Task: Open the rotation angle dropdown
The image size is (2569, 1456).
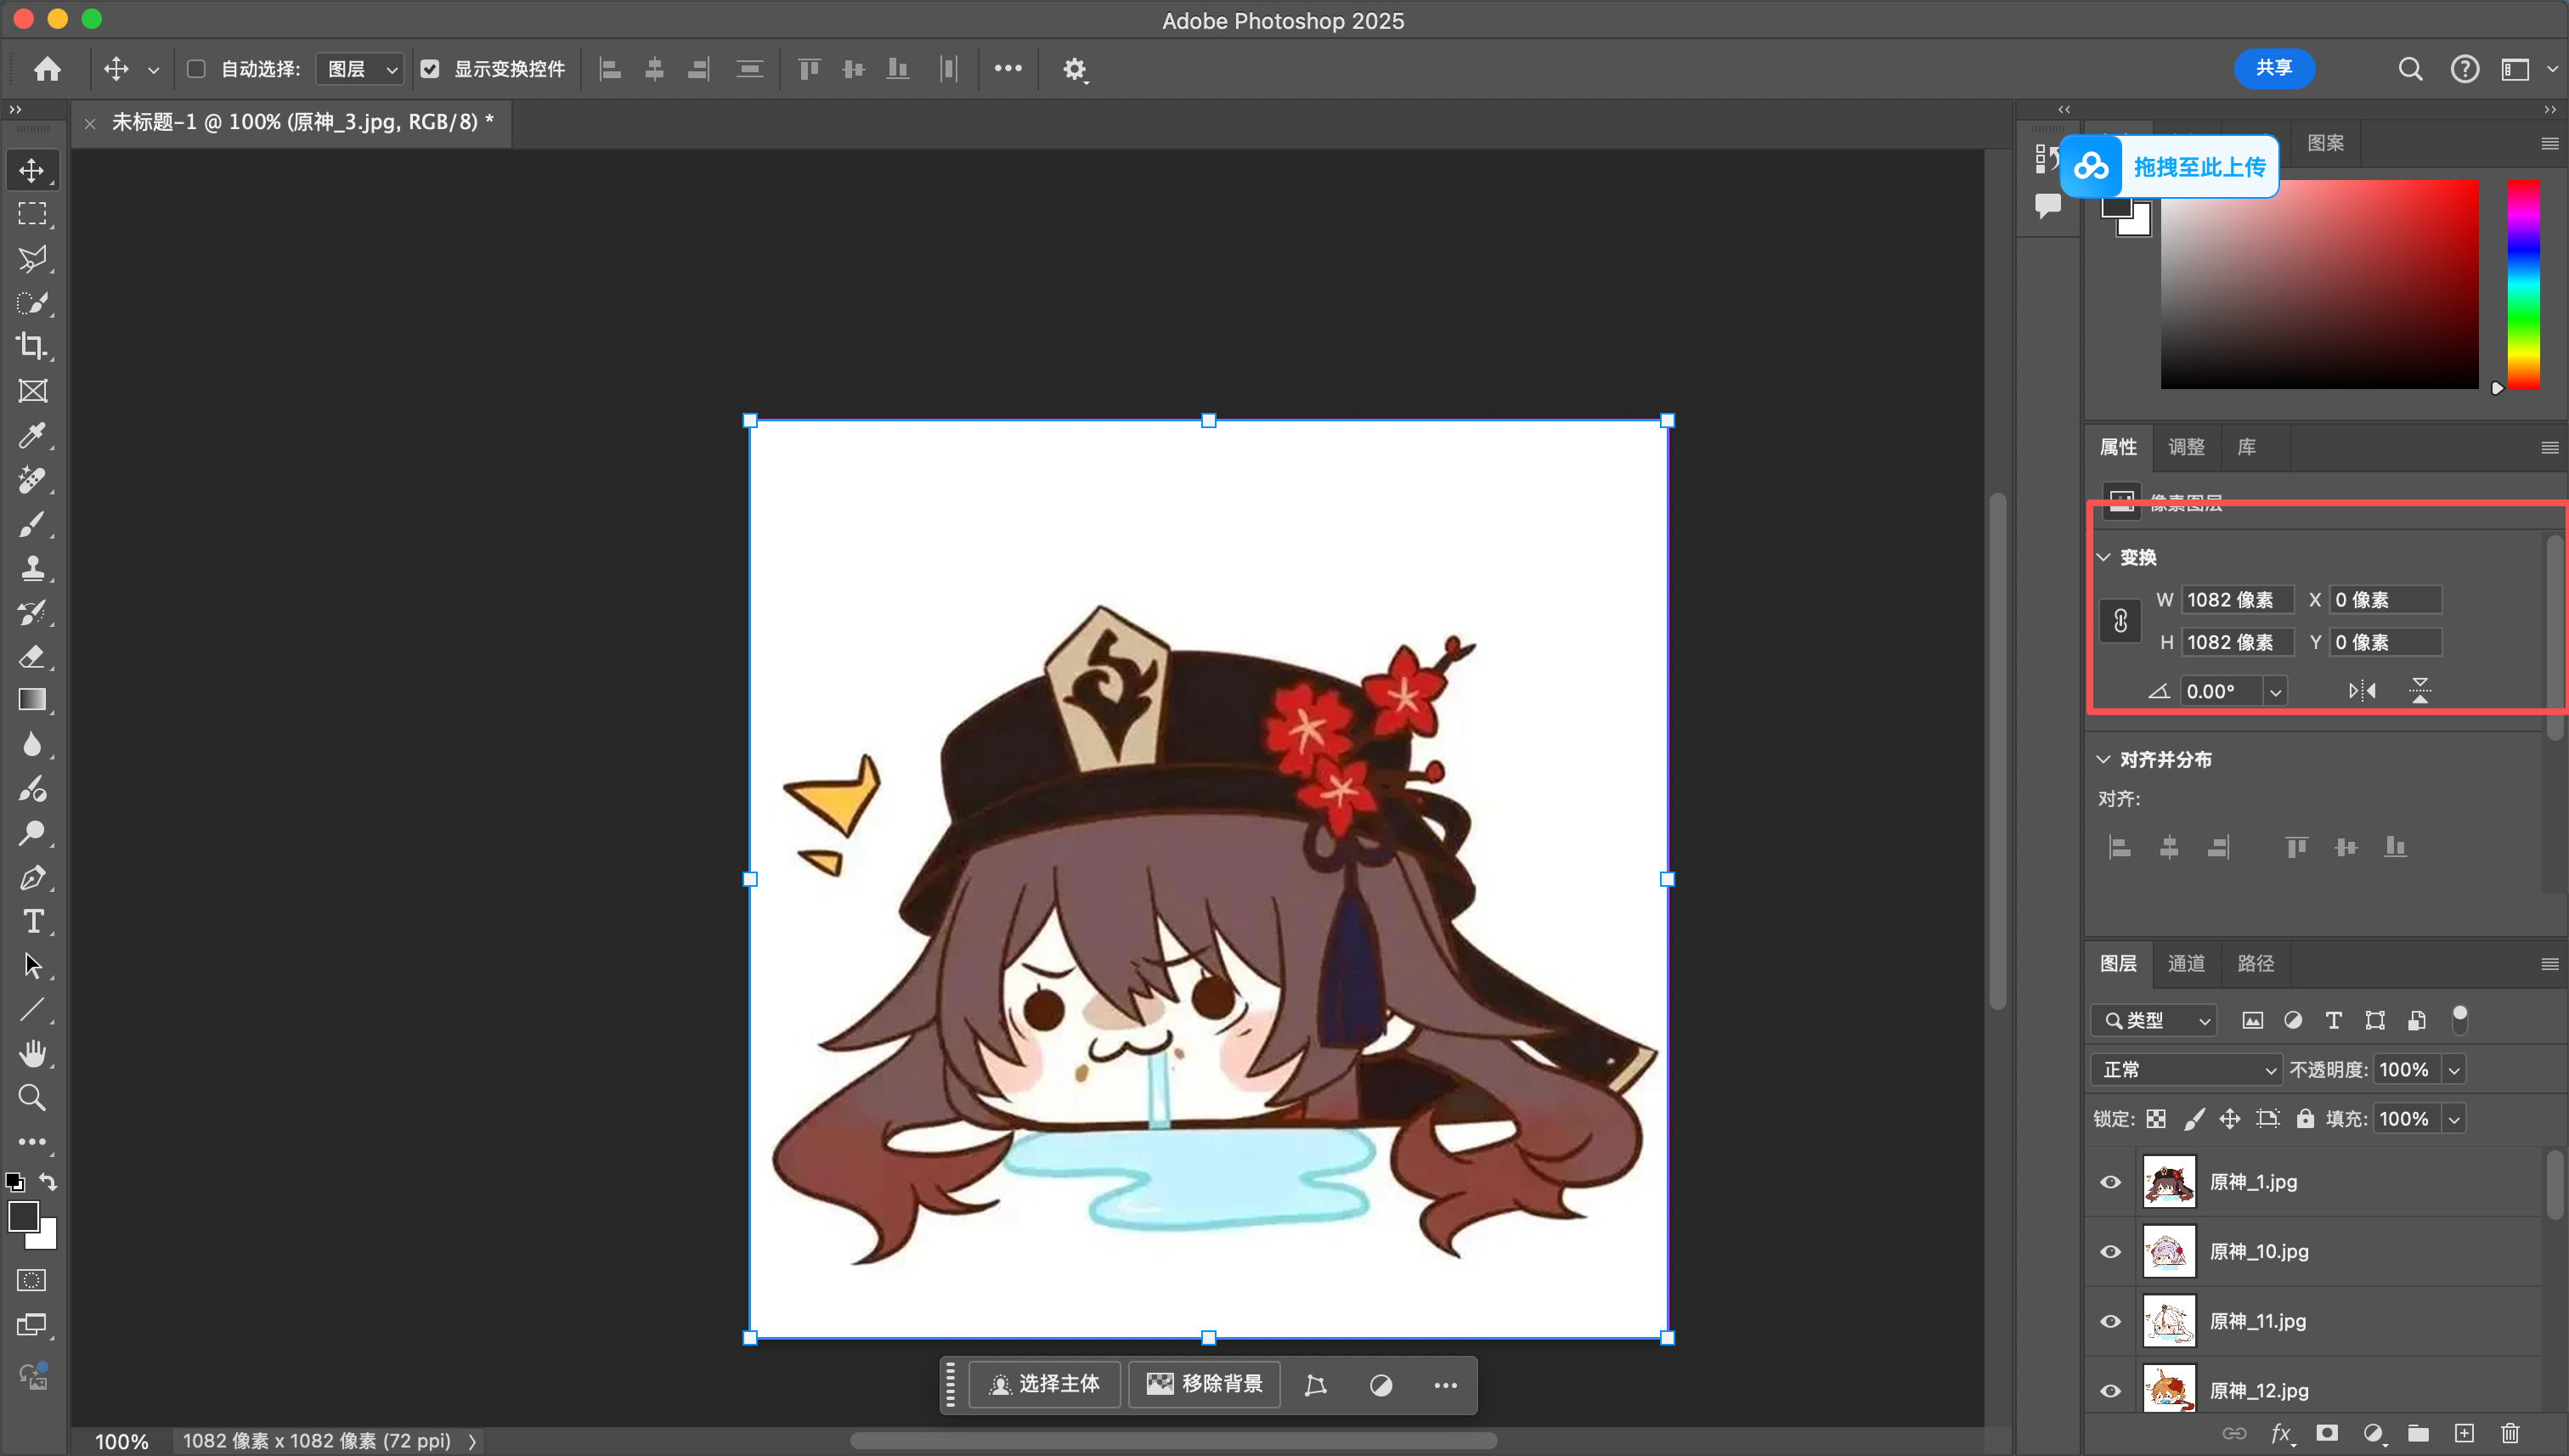Action: point(2275,692)
